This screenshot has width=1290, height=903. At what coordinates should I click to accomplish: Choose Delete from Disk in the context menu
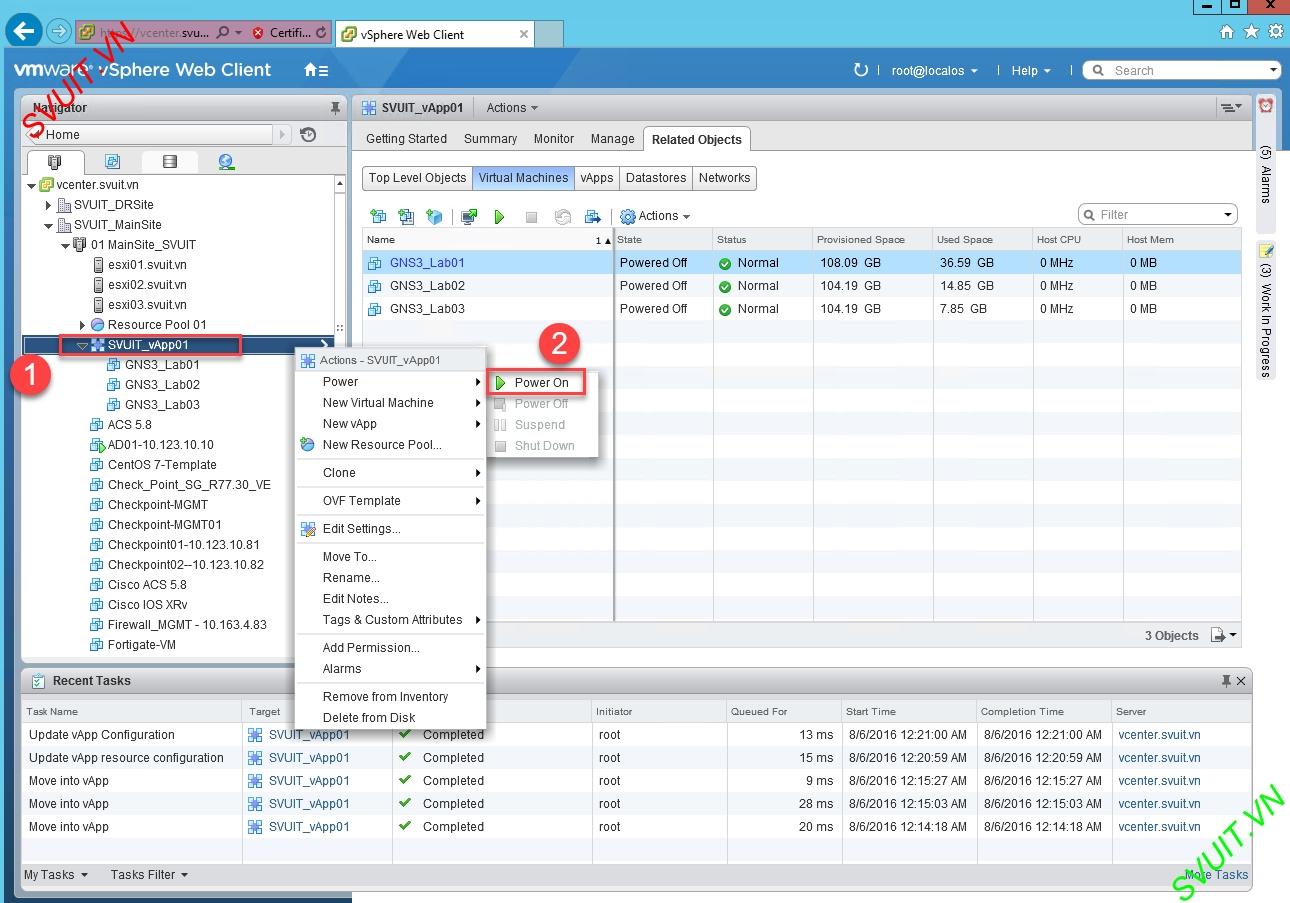click(x=390, y=718)
